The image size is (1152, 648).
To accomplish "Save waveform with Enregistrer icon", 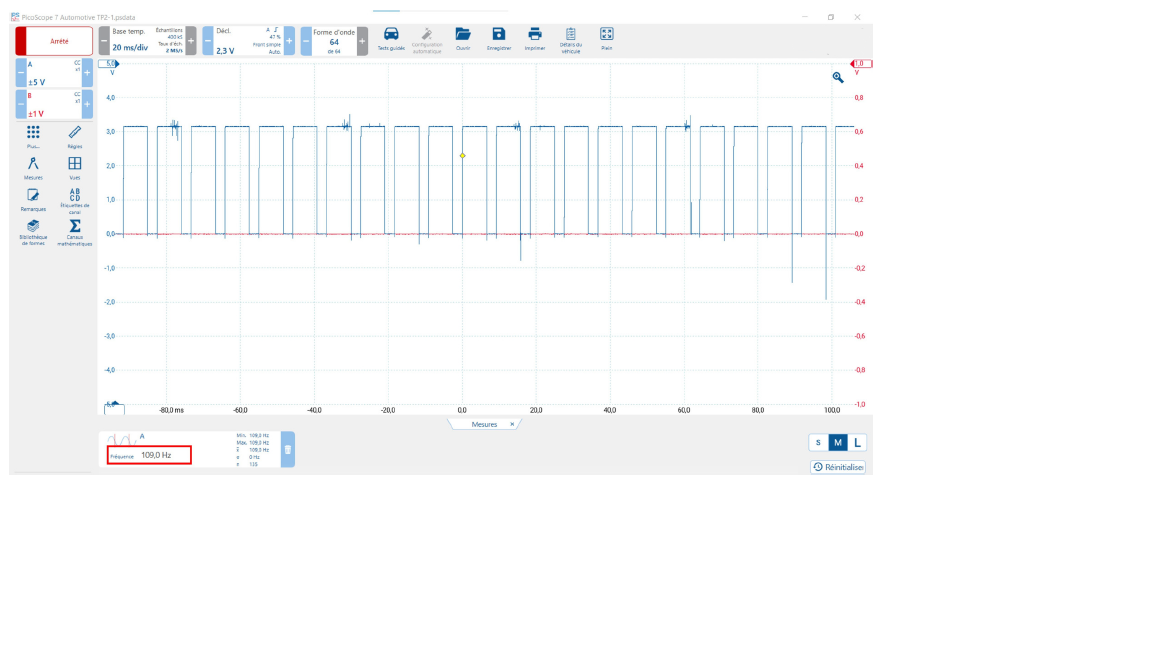I will [498, 34].
